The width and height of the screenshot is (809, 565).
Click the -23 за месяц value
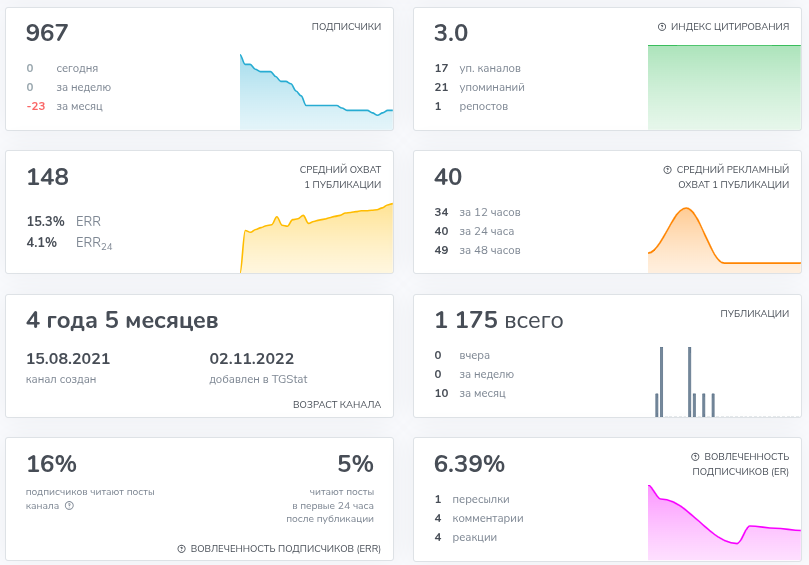(x=64, y=106)
